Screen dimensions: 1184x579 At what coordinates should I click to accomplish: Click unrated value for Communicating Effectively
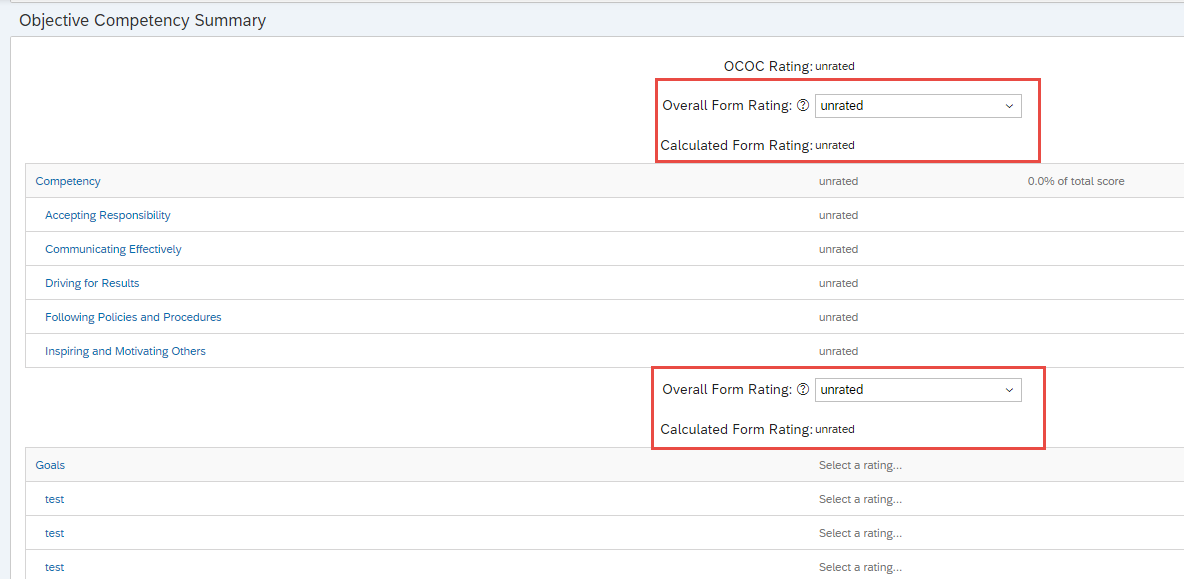[839, 249]
